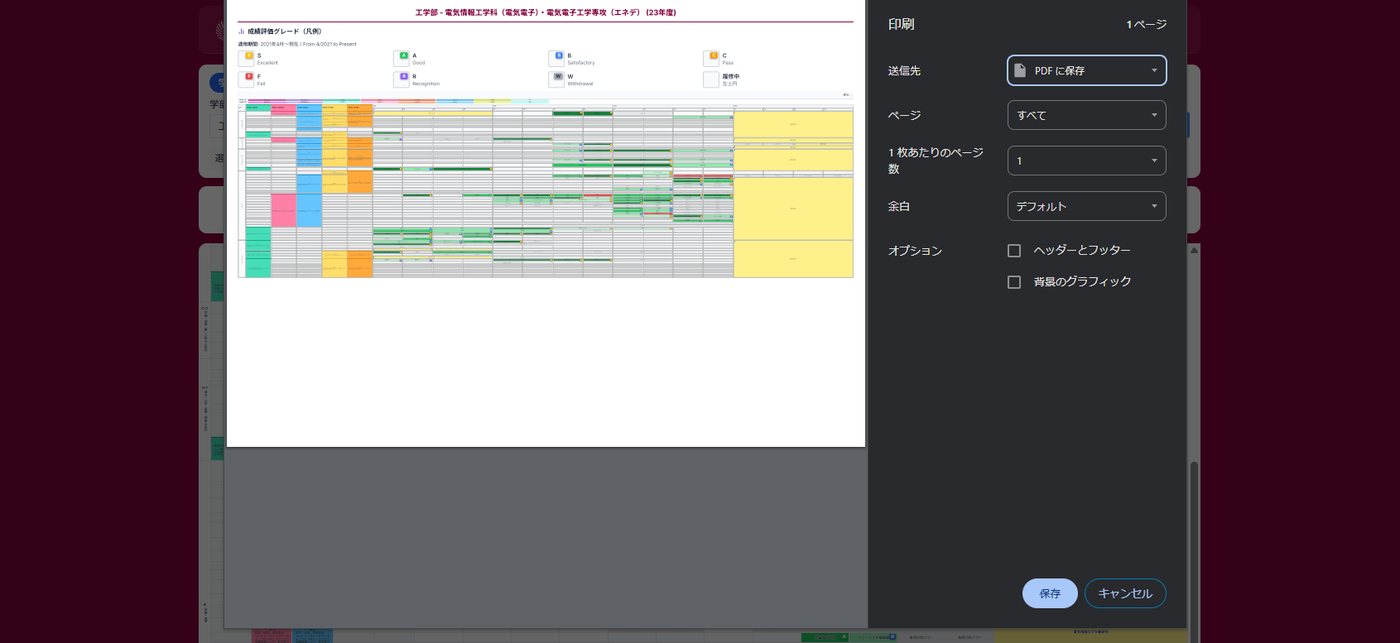Open the 送信先 destination dropdown
Screen dimensions: 1400x643
pos(1086,70)
